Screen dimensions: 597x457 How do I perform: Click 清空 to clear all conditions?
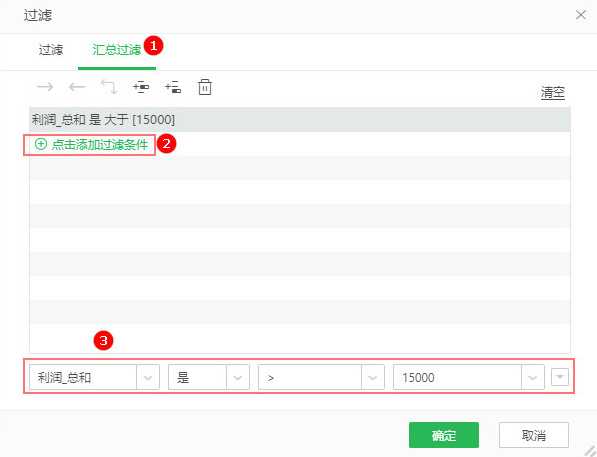pos(553,93)
